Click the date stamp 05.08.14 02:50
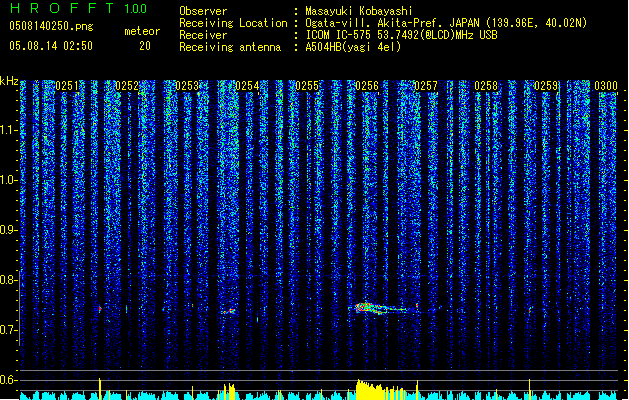This screenshot has width=629, height=400. point(51,46)
